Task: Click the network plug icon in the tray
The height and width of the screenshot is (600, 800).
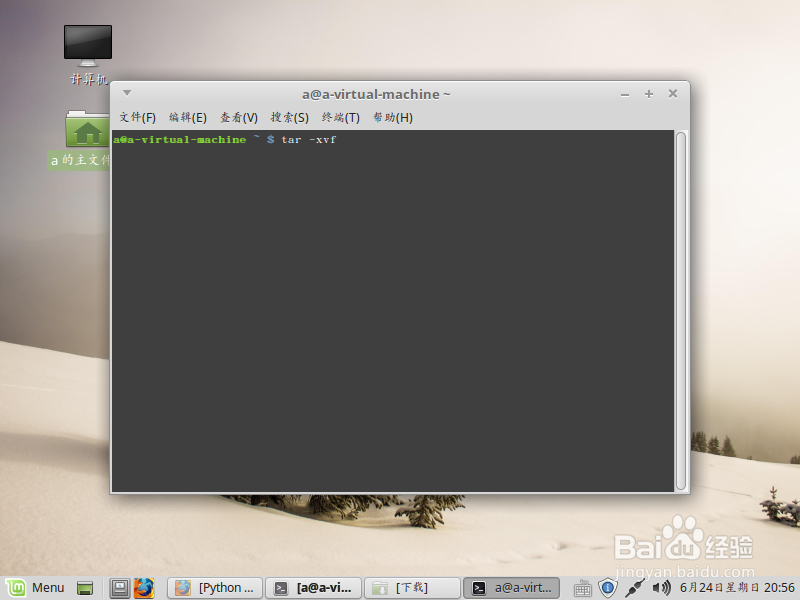Action: [x=635, y=588]
